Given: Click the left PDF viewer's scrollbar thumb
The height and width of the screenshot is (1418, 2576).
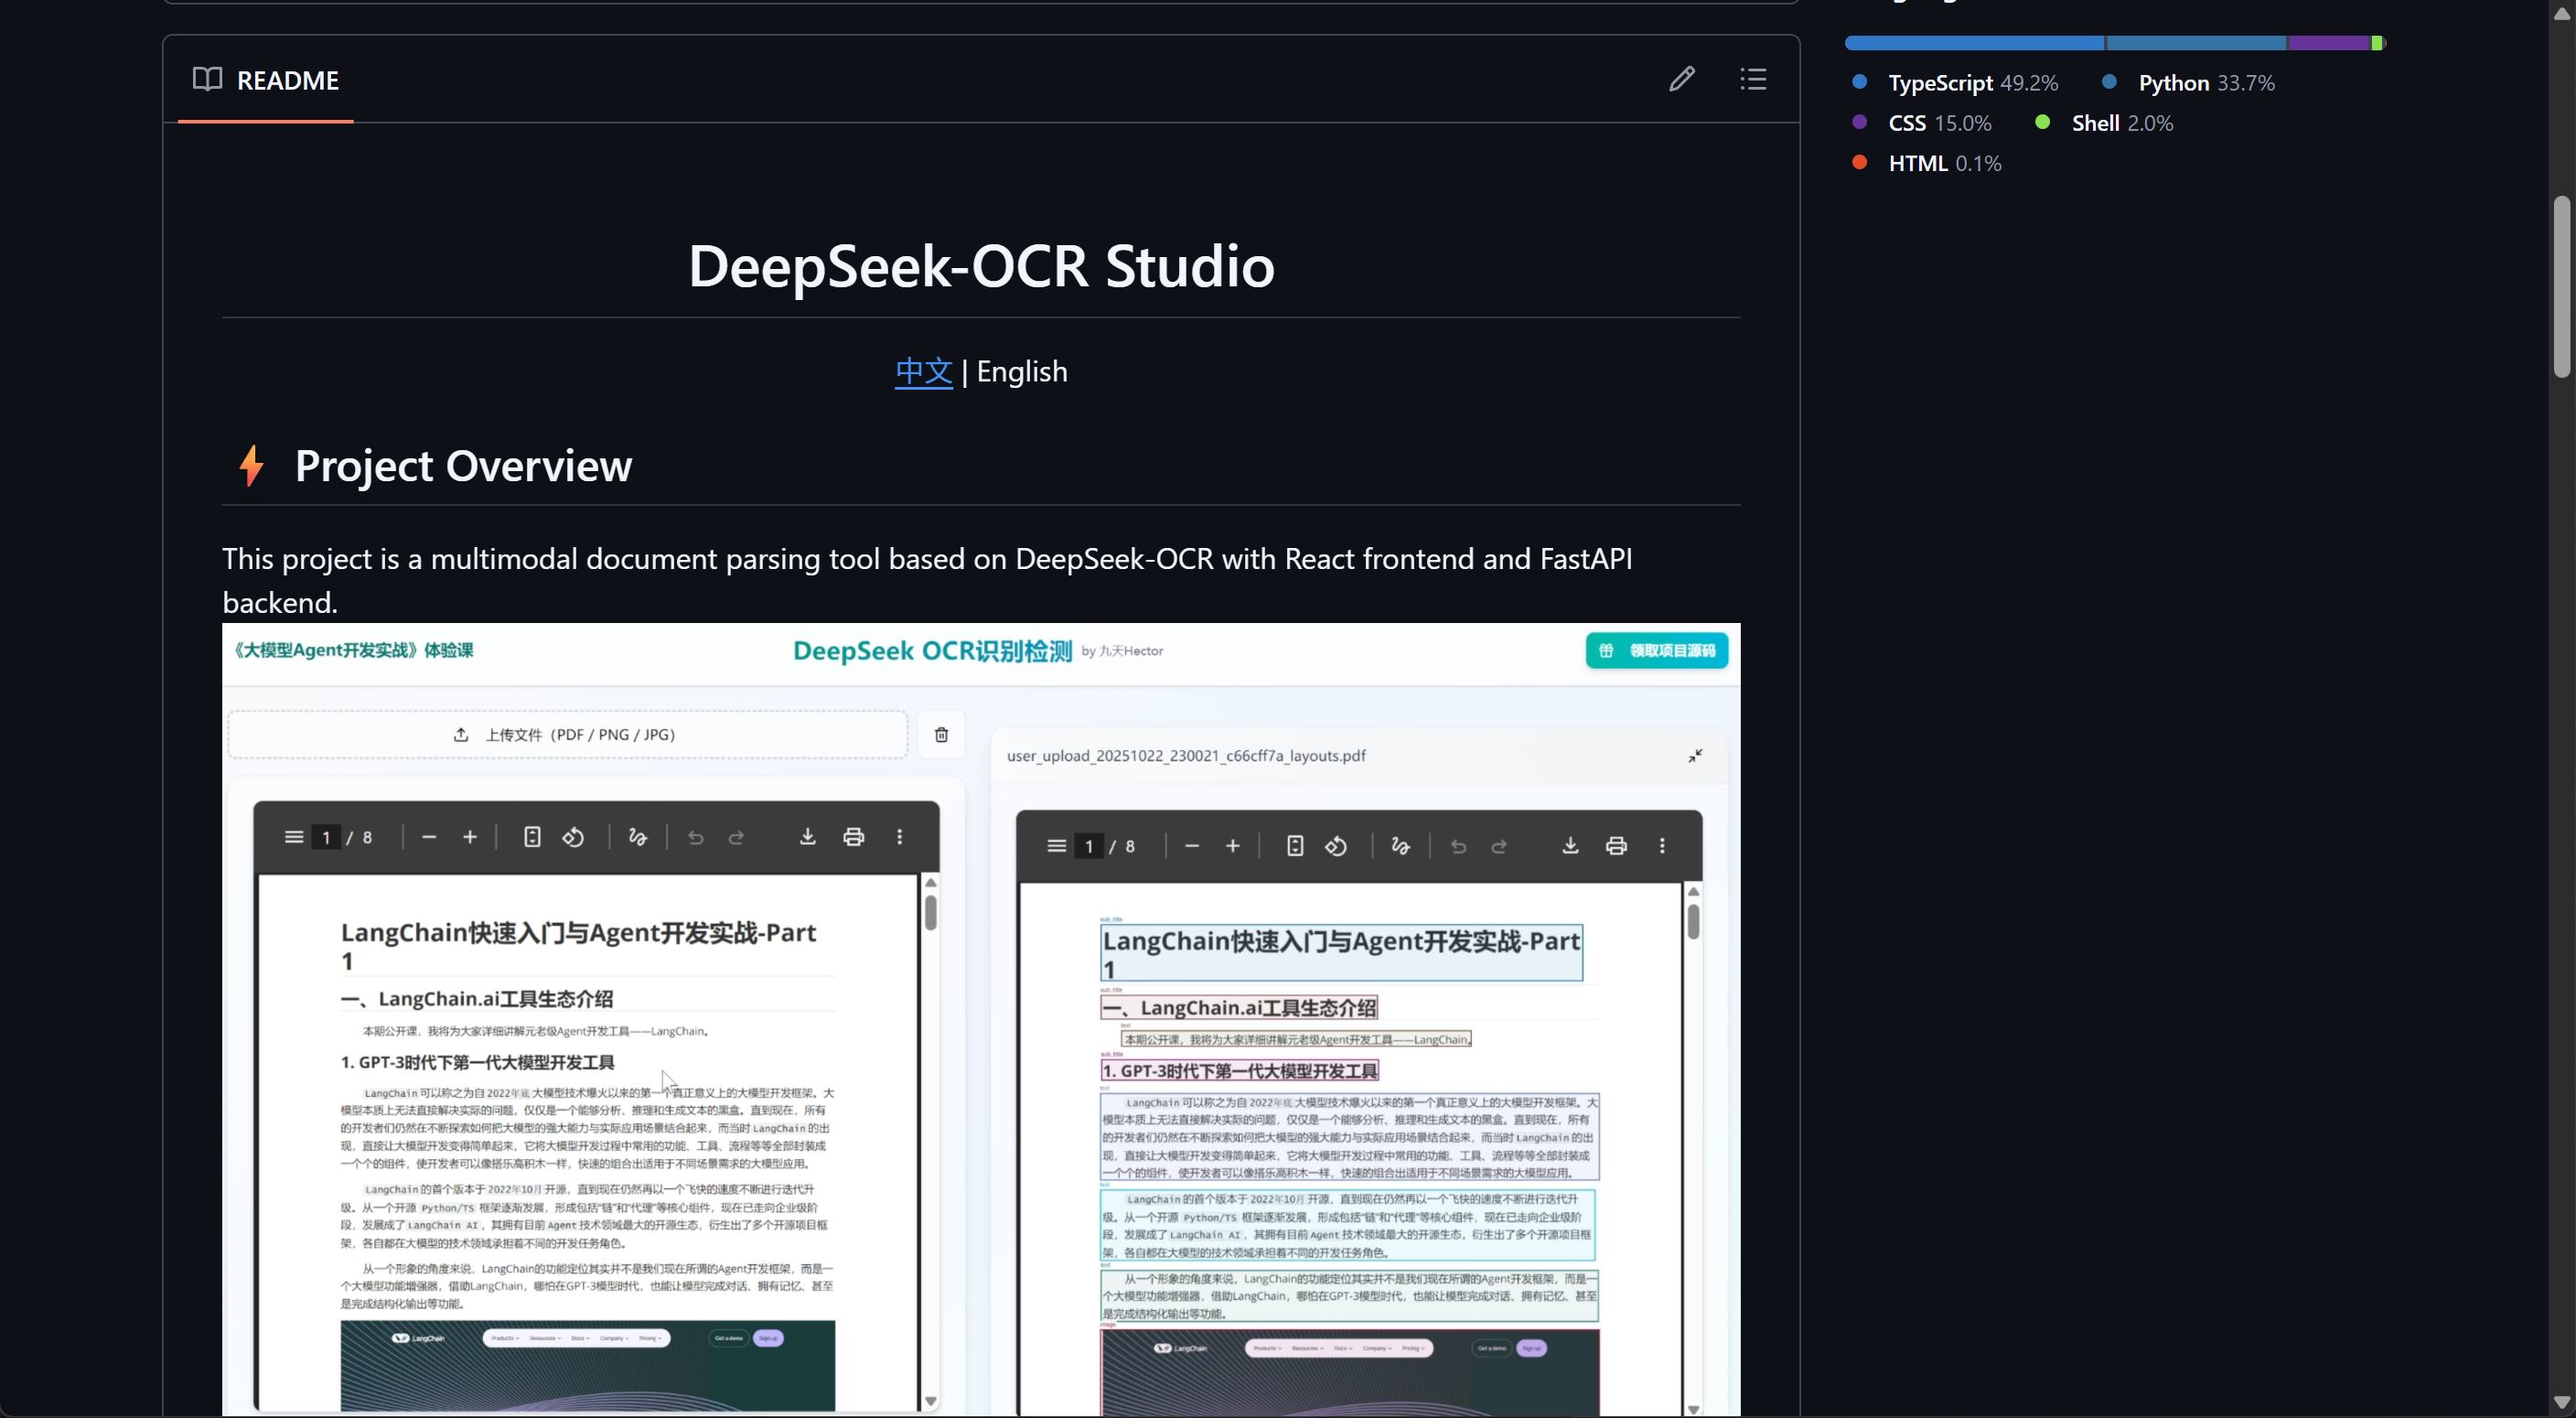Looking at the screenshot, I should (x=930, y=912).
